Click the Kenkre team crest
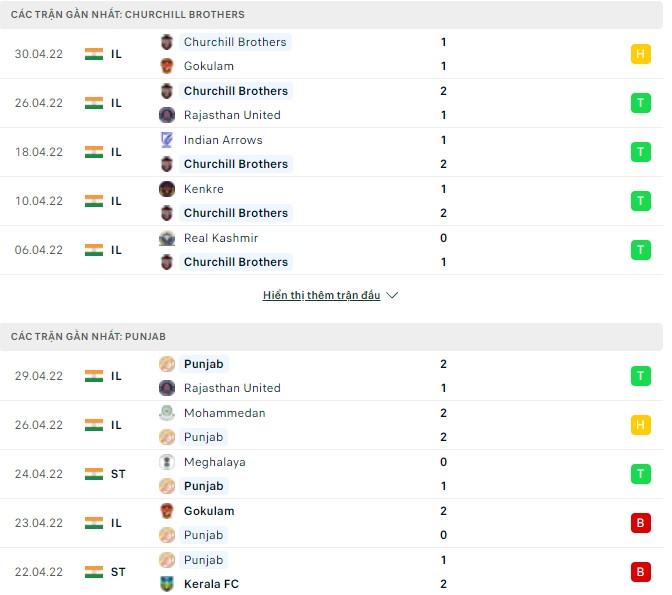 click(x=166, y=189)
